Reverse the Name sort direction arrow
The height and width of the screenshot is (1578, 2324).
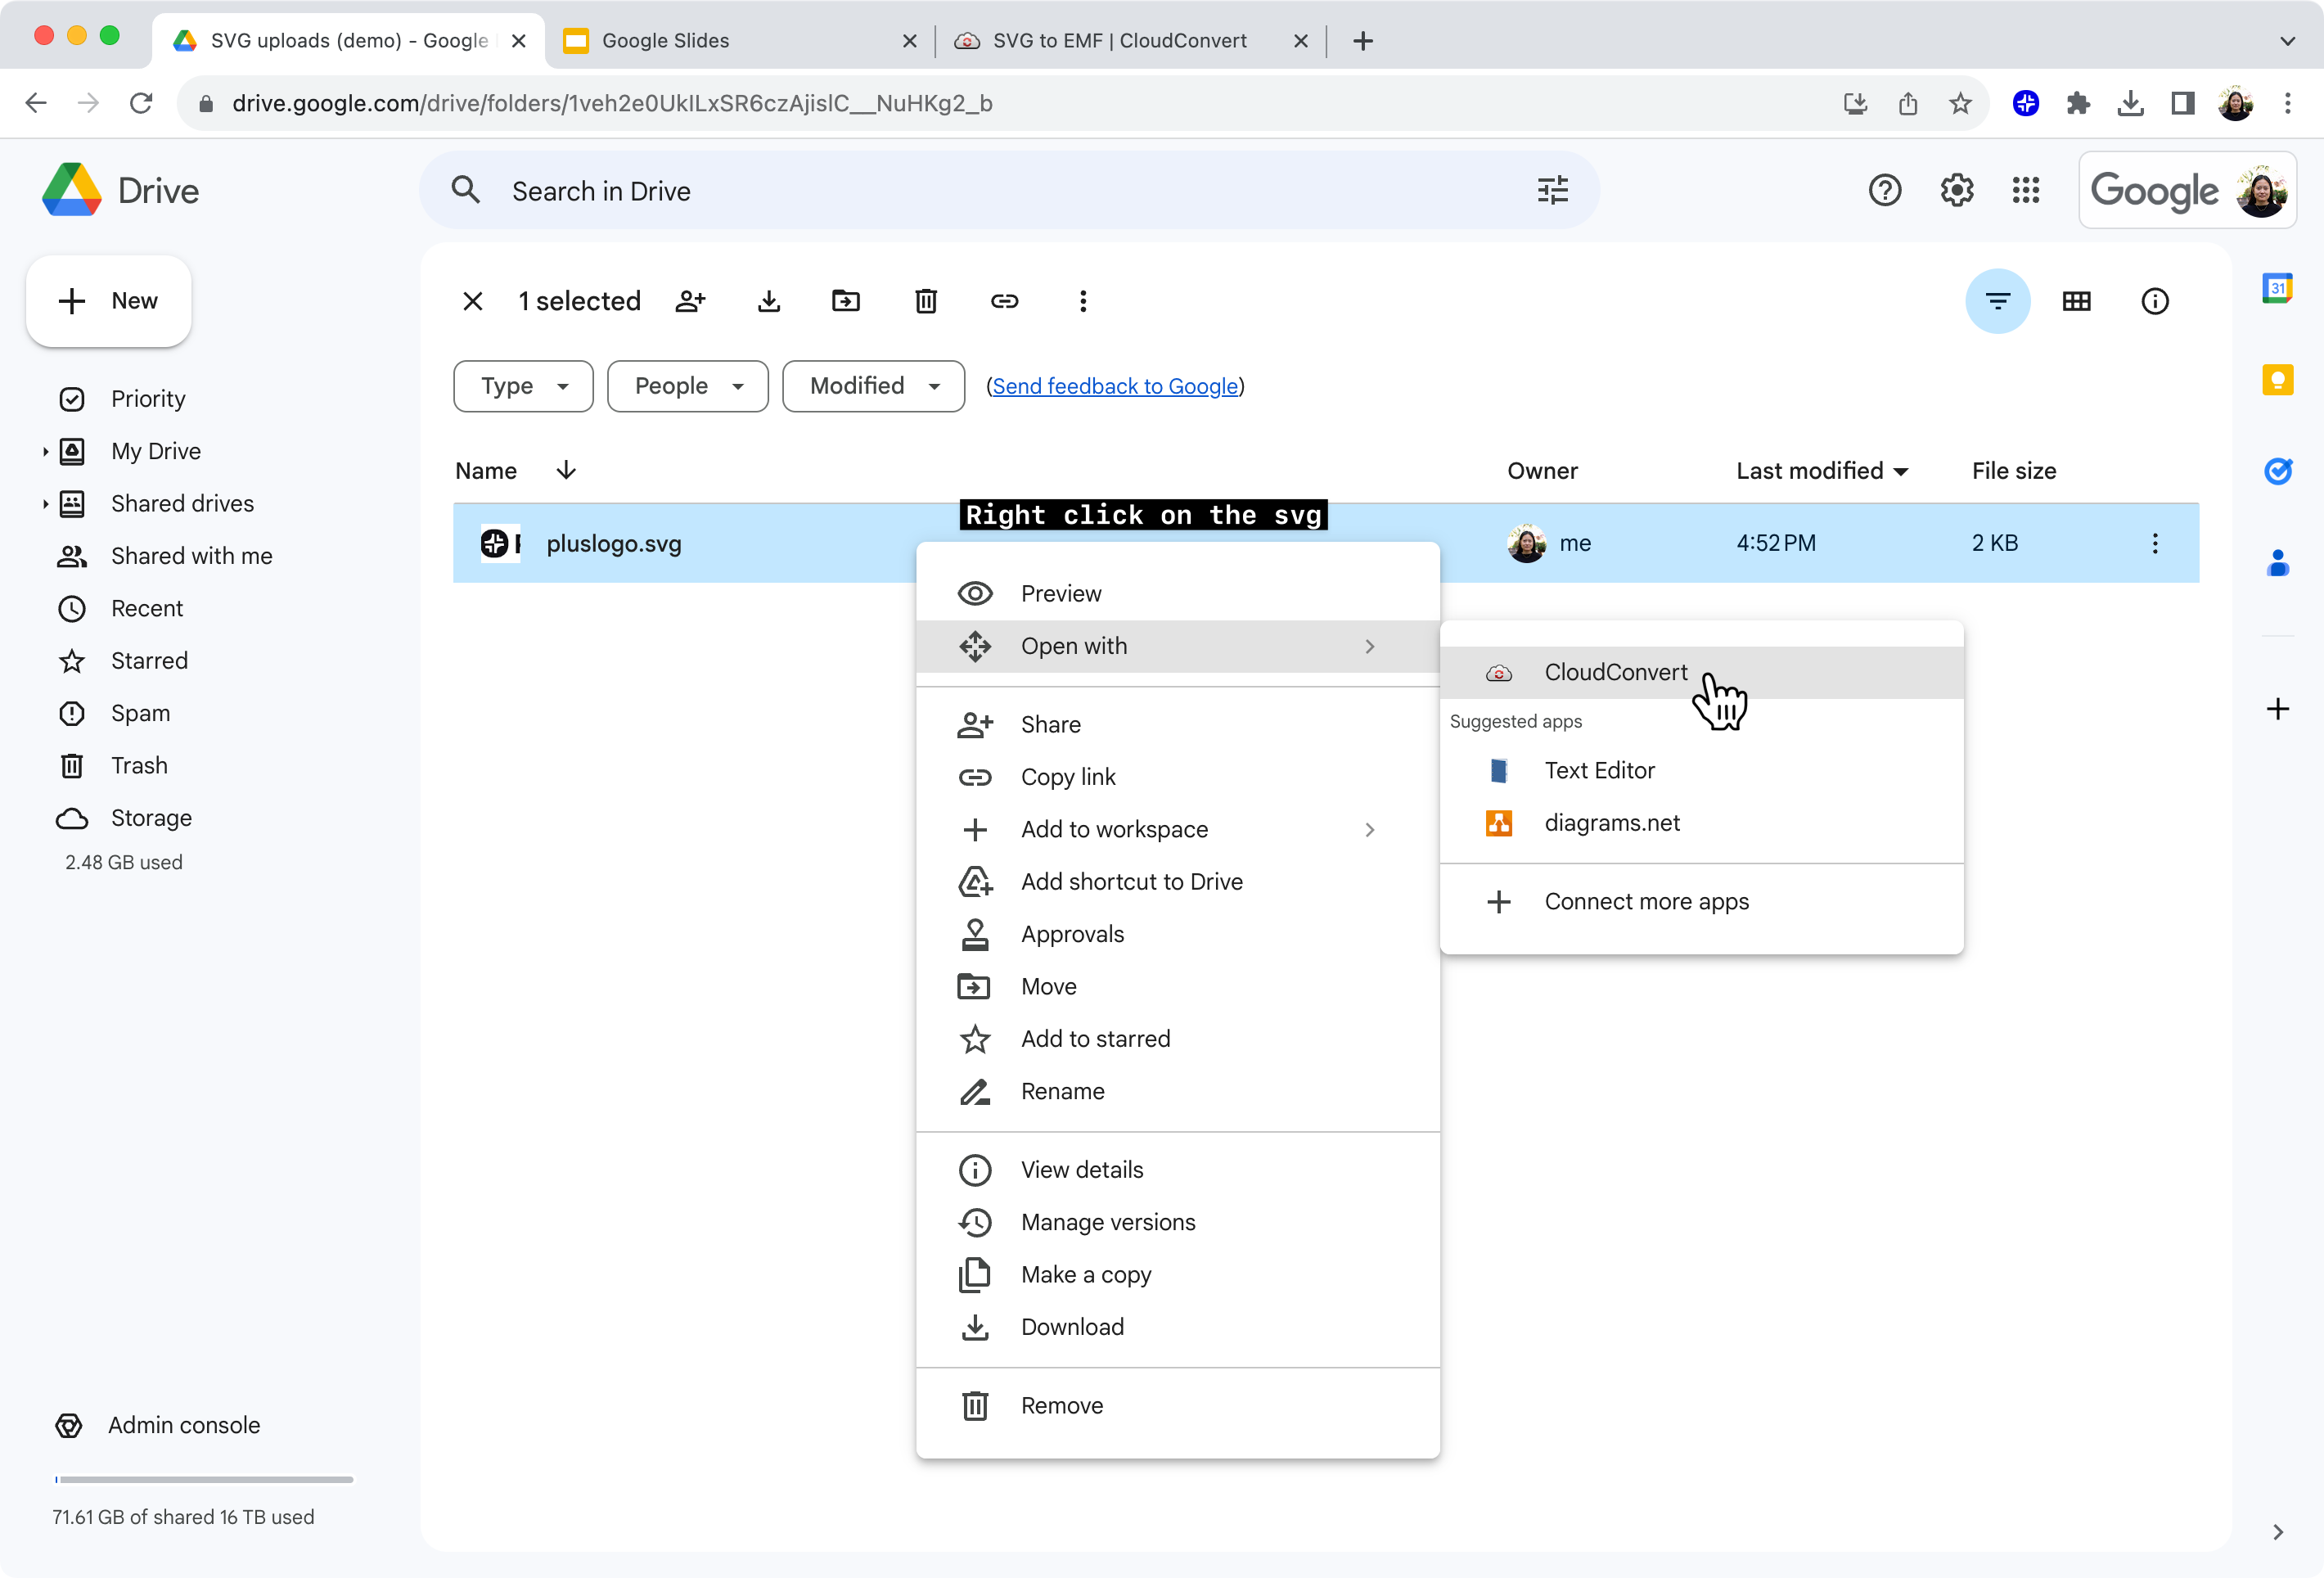(566, 470)
